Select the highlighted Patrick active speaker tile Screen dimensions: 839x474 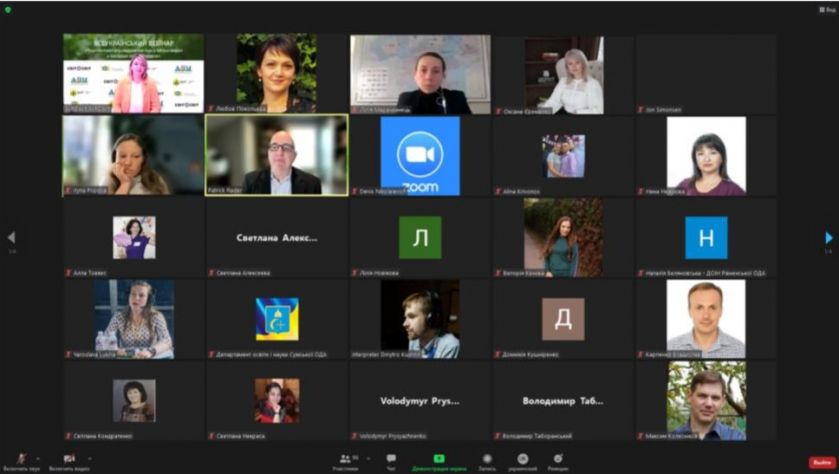click(277, 155)
